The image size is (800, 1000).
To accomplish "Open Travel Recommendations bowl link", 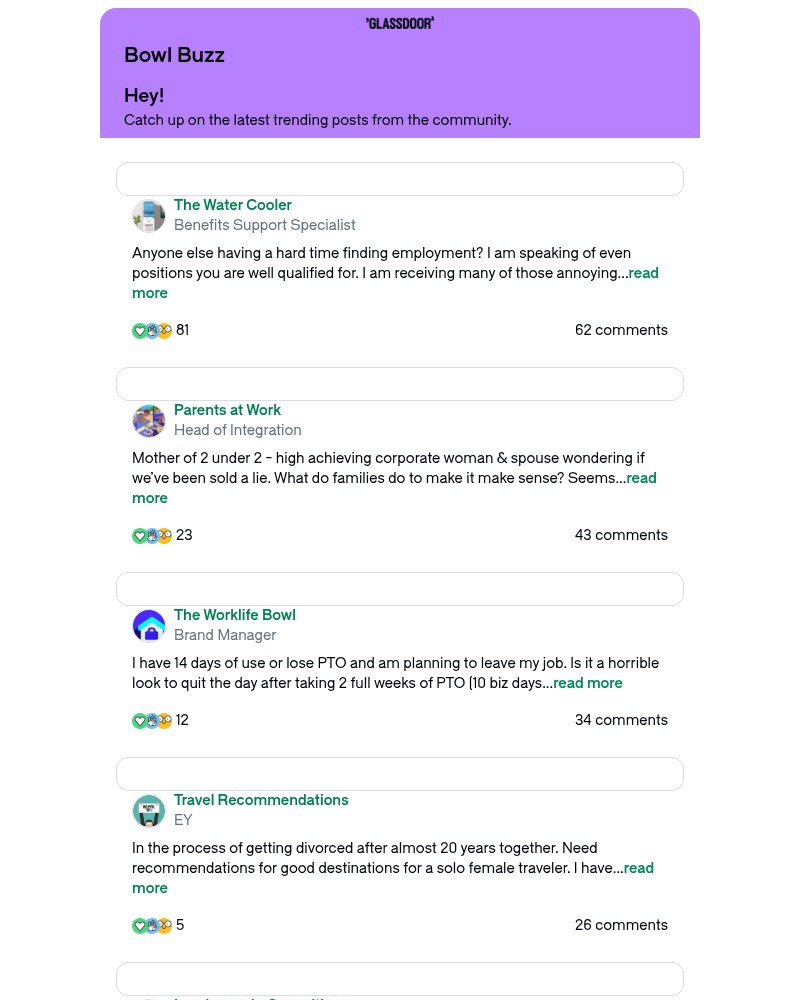I will [x=261, y=800].
